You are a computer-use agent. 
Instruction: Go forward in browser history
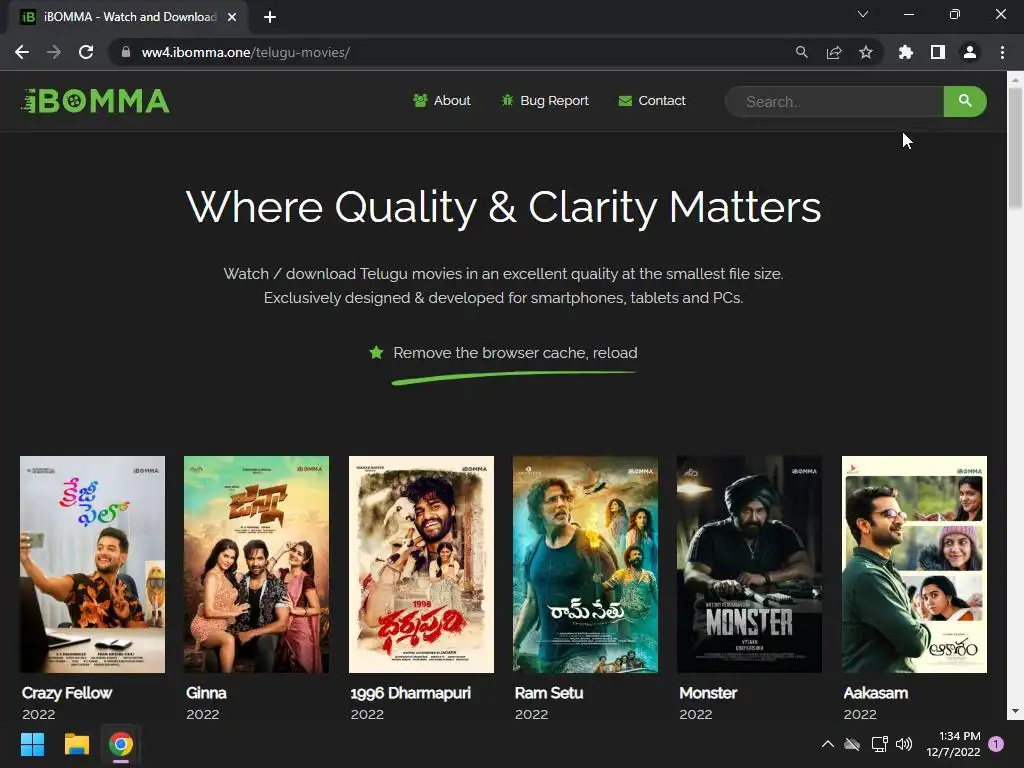tap(54, 52)
